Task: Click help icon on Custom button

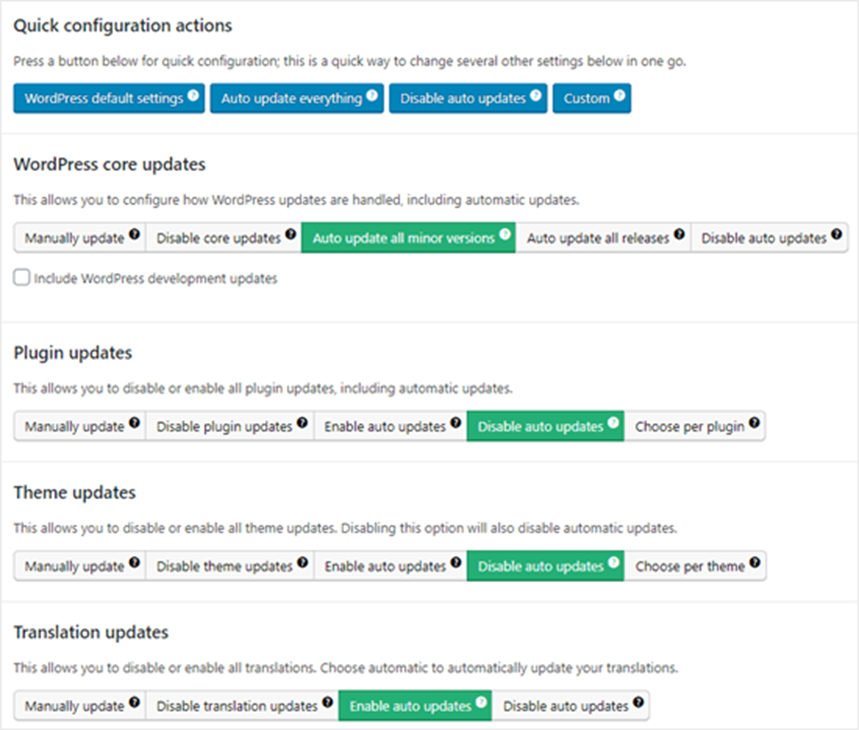Action: coord(620,95)
